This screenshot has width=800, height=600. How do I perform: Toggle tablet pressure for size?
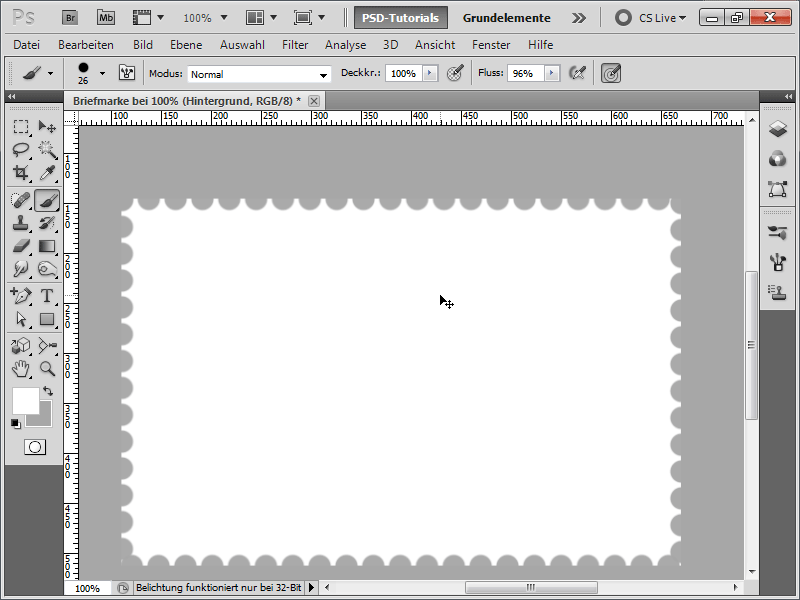[x=611, y=73]
